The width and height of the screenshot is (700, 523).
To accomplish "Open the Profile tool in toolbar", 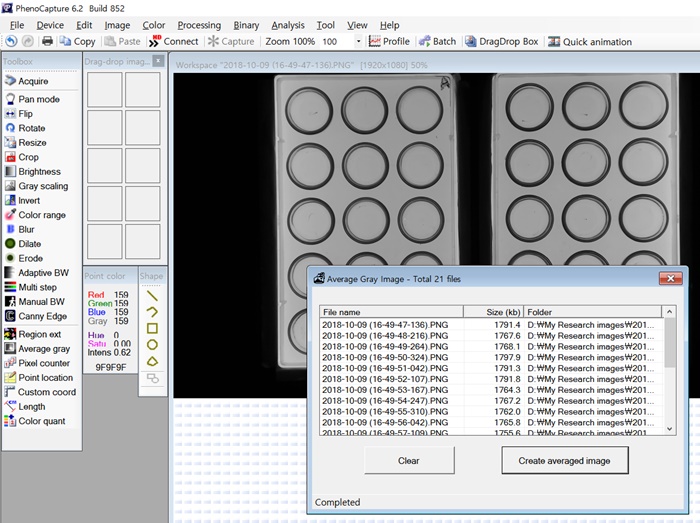I will coord(389,42).
